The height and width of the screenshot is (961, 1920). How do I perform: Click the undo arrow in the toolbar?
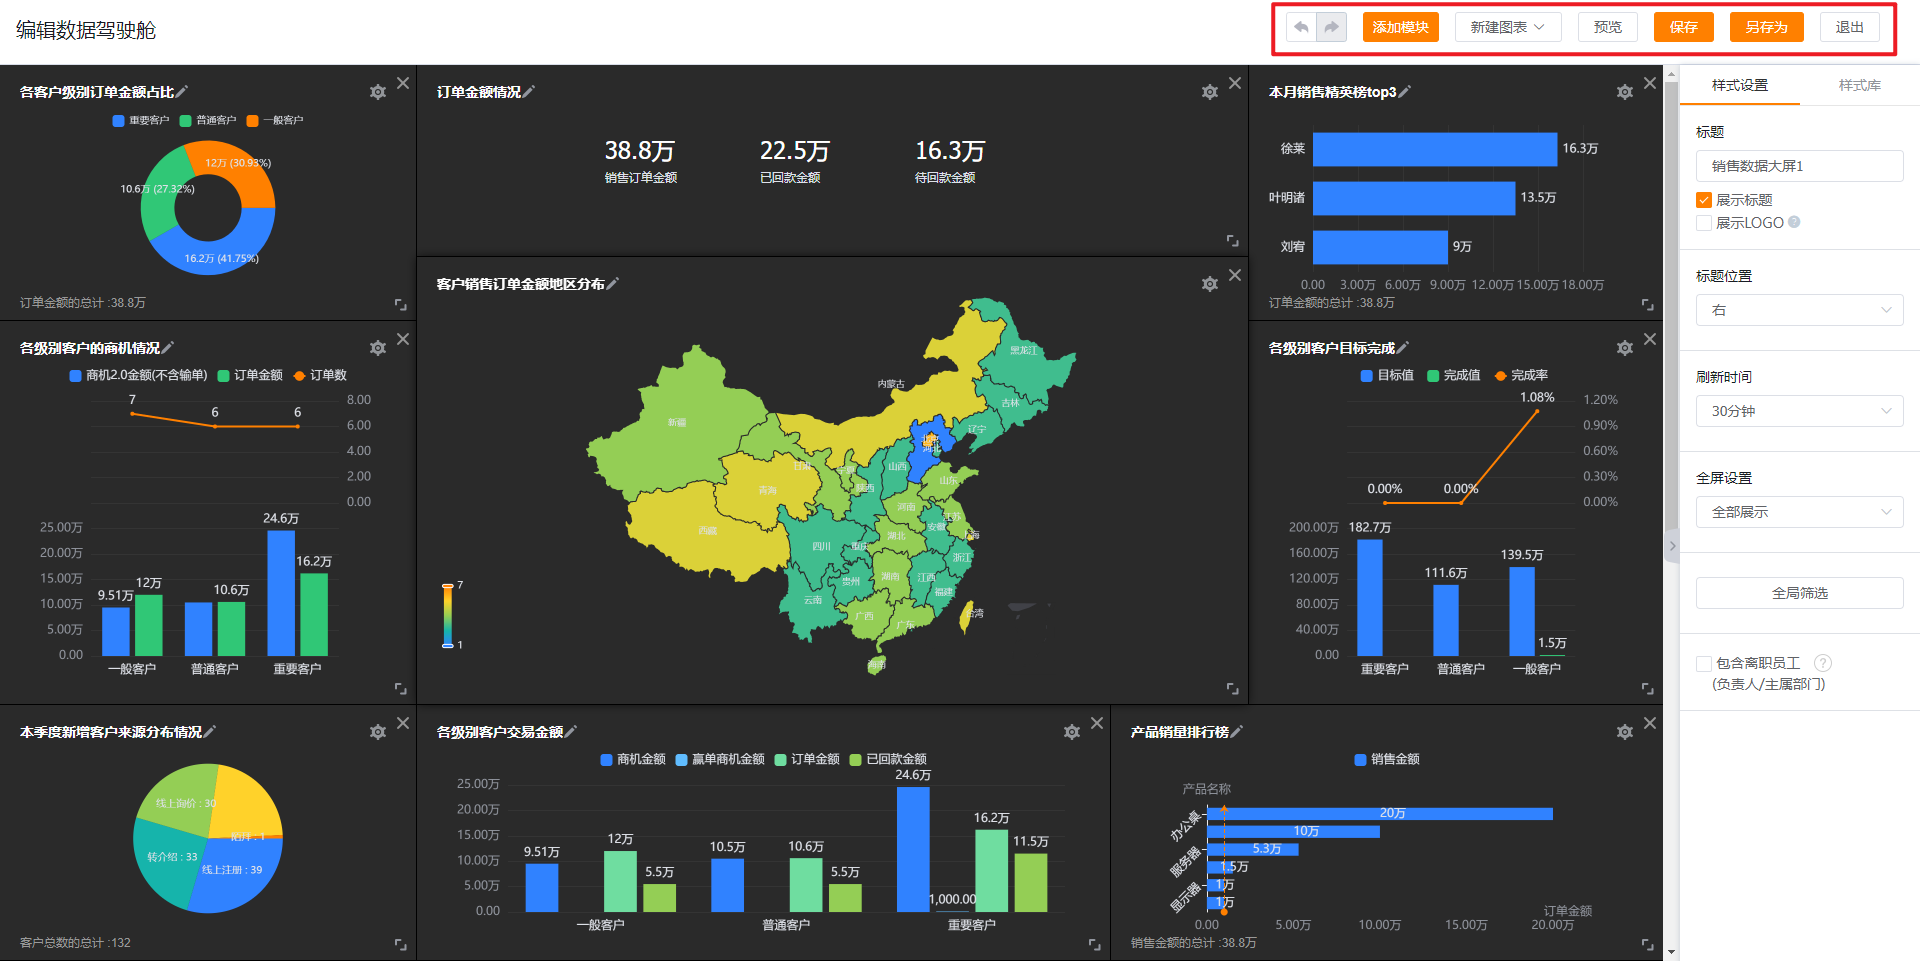[x=1301, y=27]
